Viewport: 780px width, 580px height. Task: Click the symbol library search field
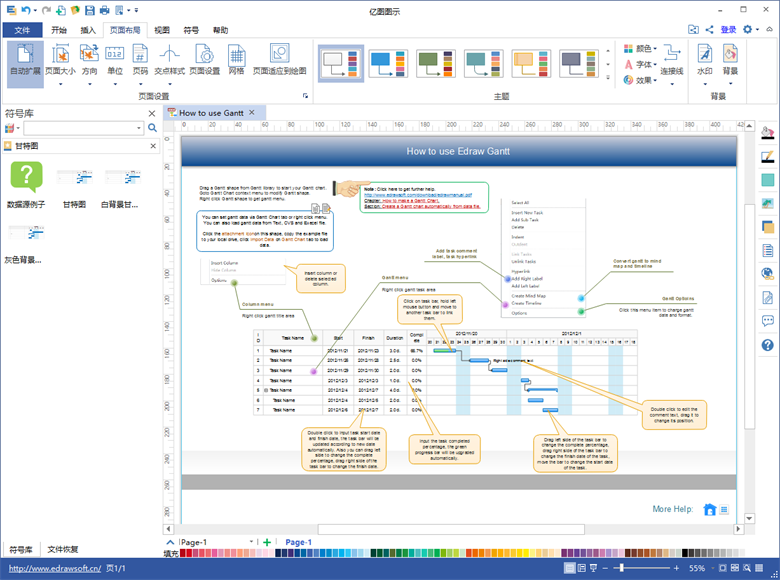pos(84,128)
